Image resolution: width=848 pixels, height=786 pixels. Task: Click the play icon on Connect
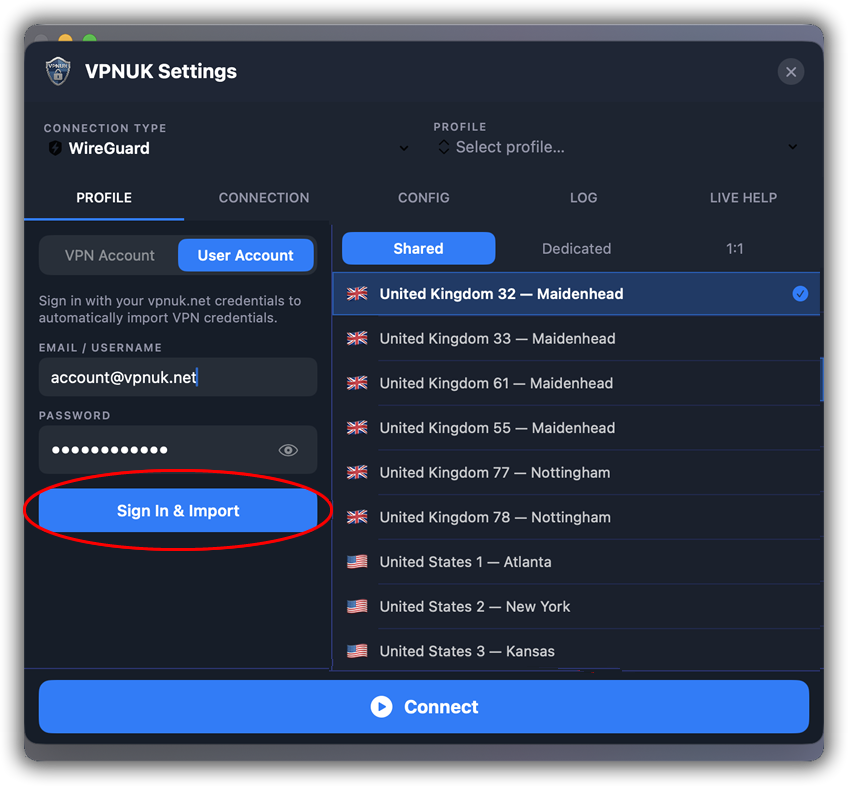click(x=381, y=707)
